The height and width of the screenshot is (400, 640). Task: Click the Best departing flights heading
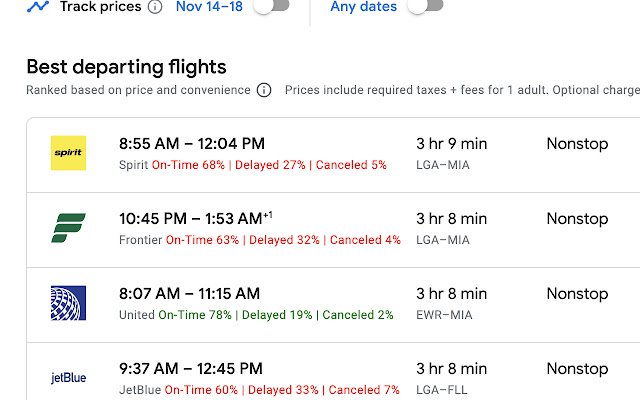click(126, 67)
